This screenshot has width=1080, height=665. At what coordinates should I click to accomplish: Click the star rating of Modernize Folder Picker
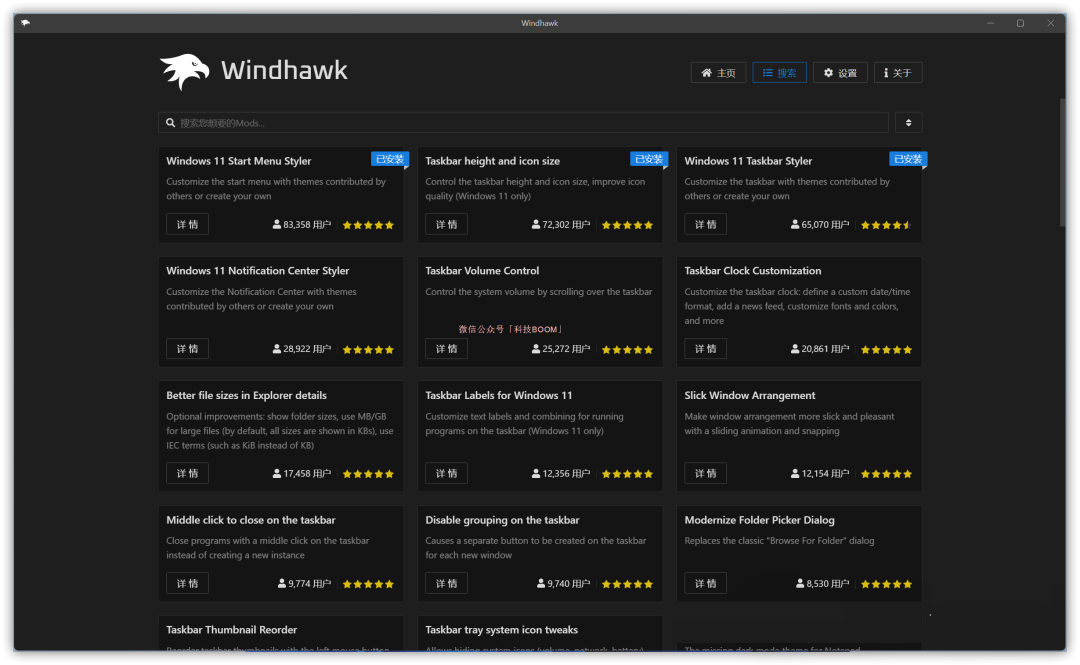(x=886, y=584)
